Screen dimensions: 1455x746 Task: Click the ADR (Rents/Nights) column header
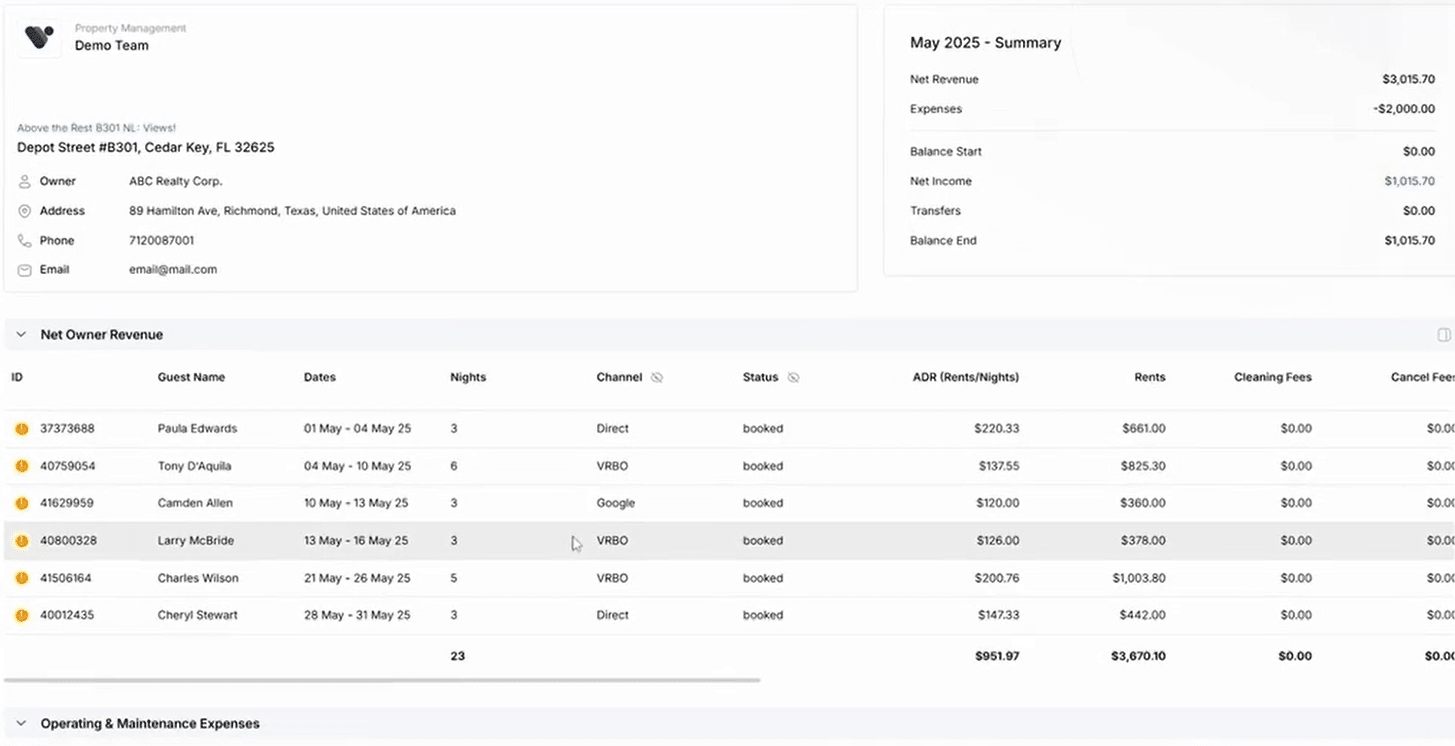point(965,378)
